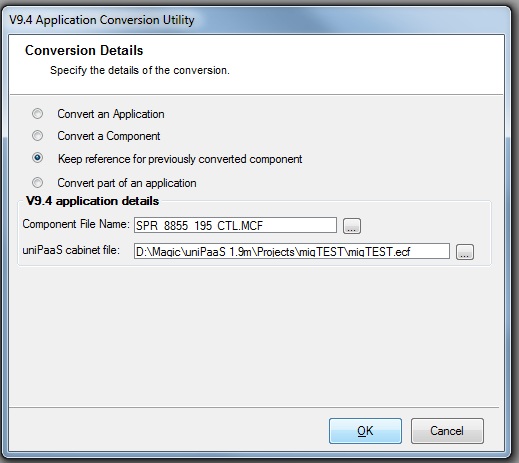The image size is (519, 463).
Task: Click the 'Convert part of an application' label text
Action: point(127,183)
